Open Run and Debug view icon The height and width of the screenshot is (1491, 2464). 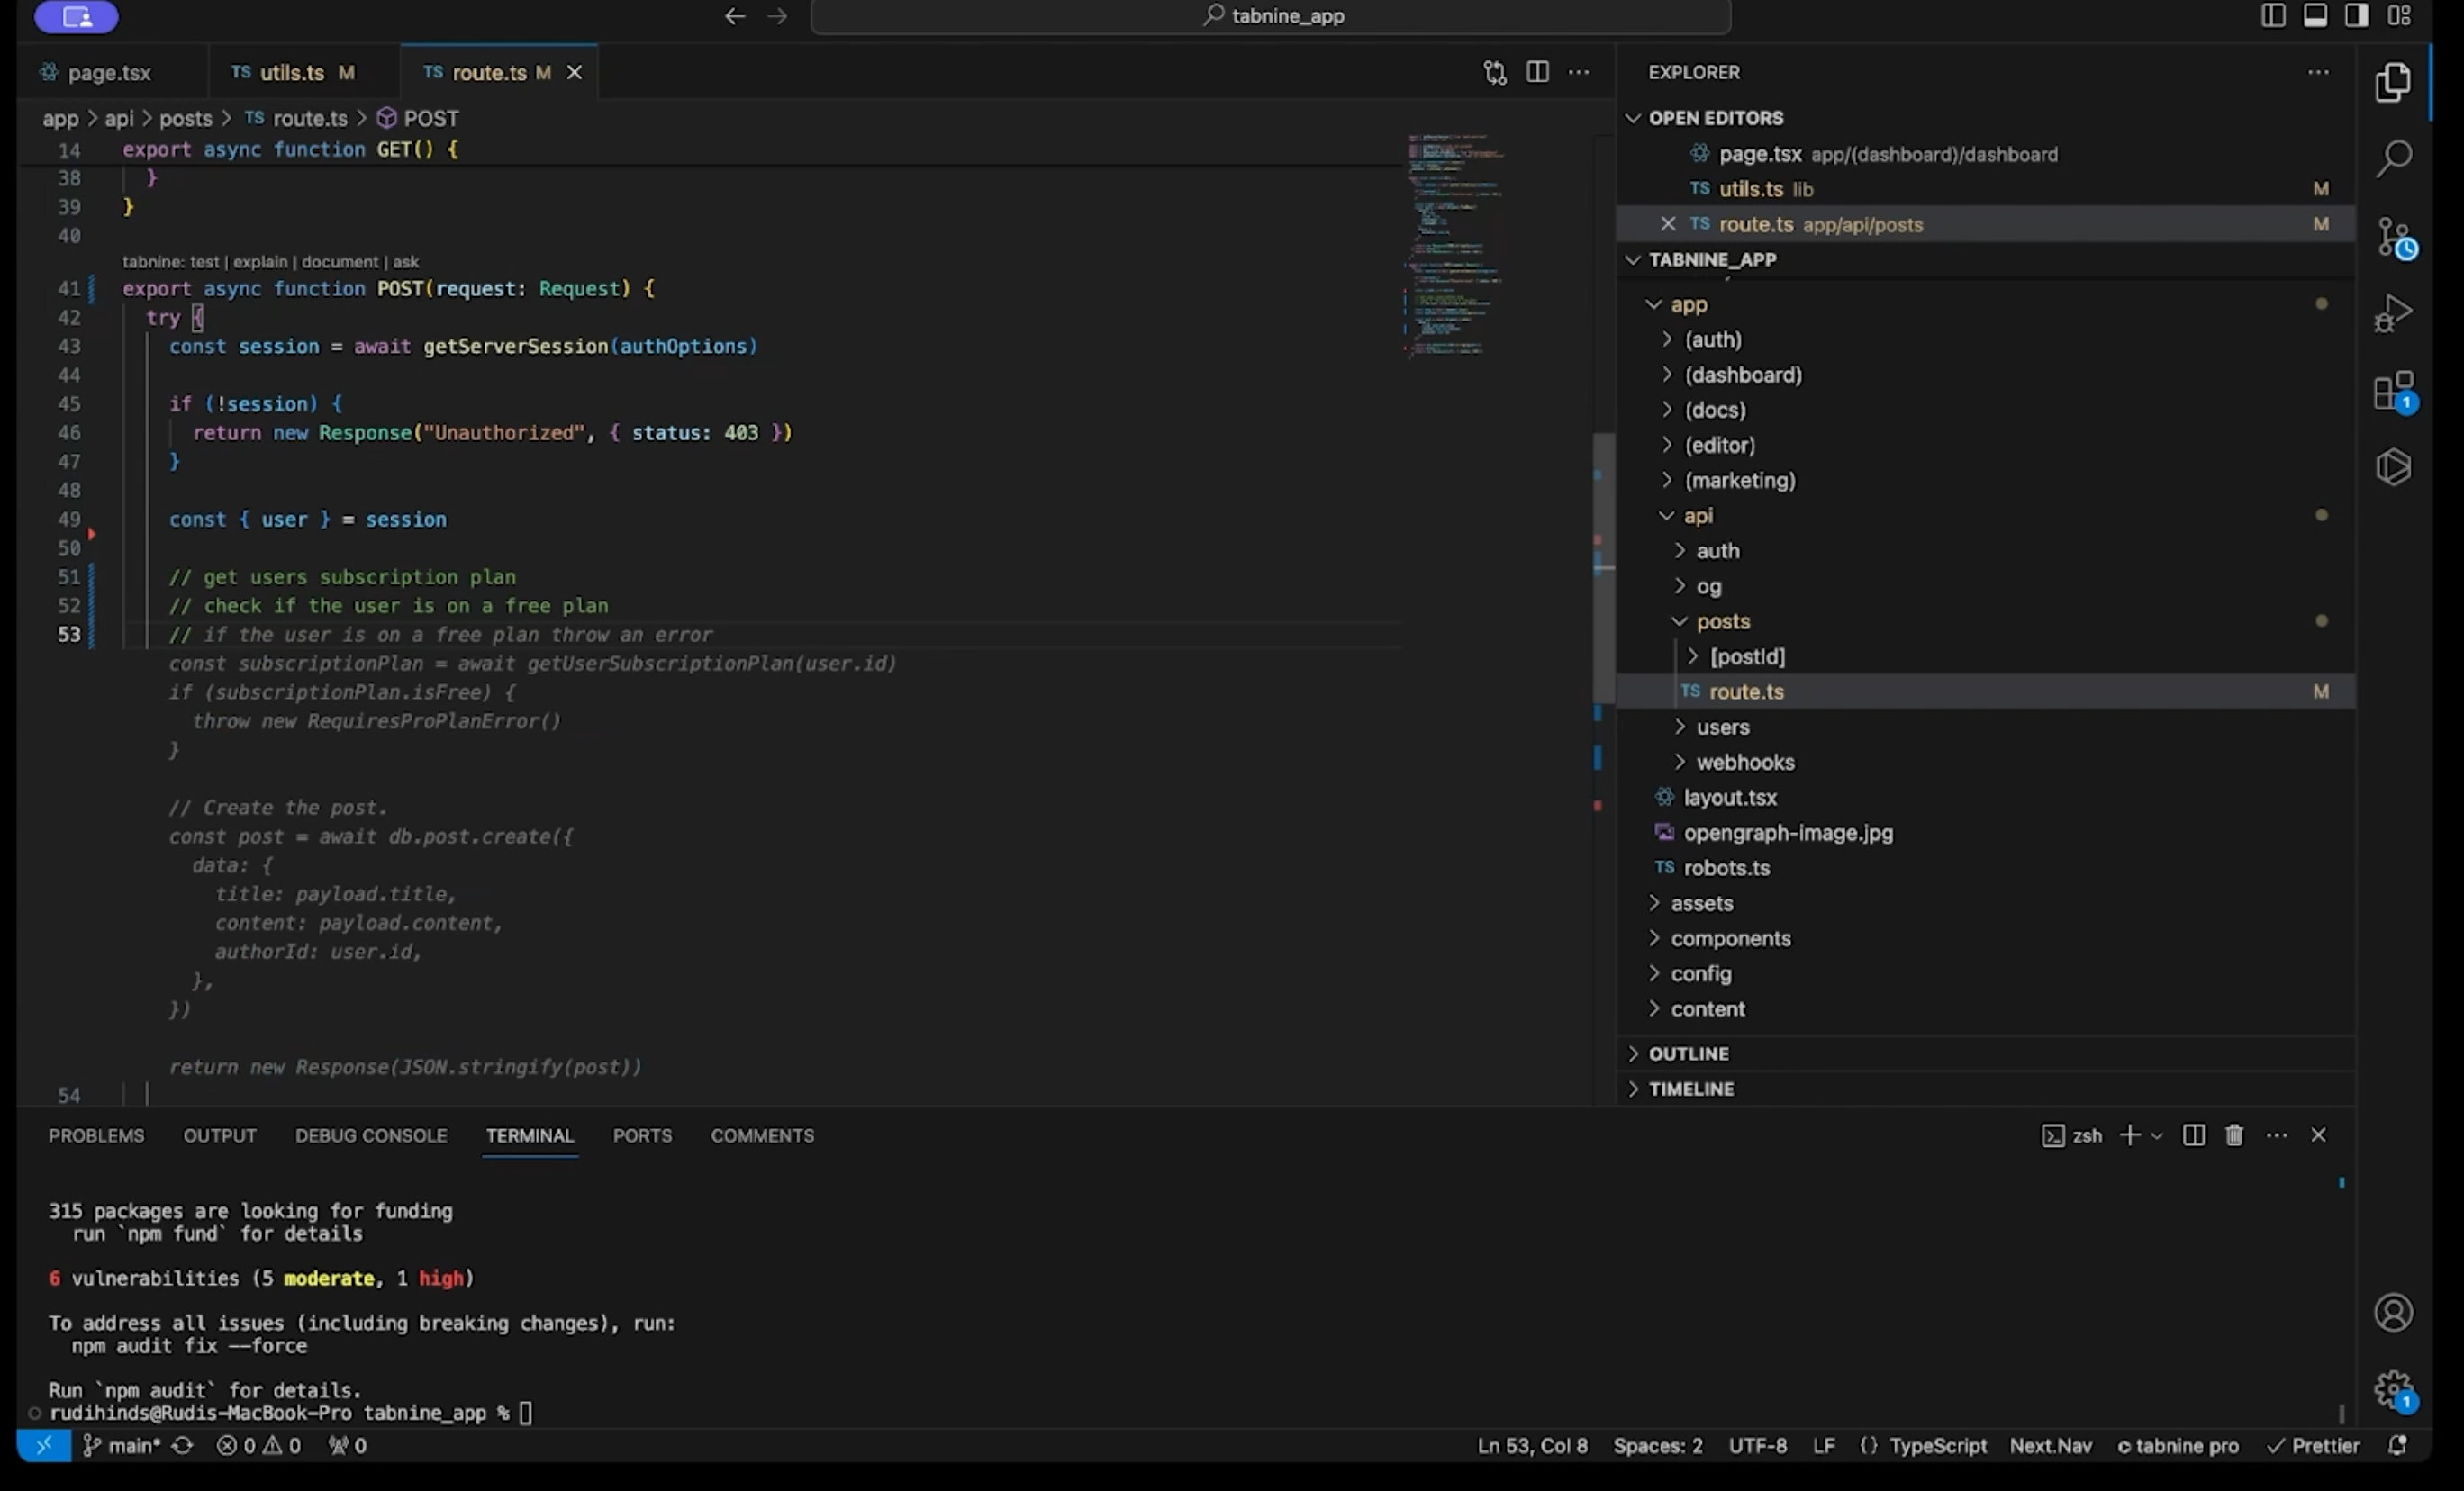point(2393,313)
